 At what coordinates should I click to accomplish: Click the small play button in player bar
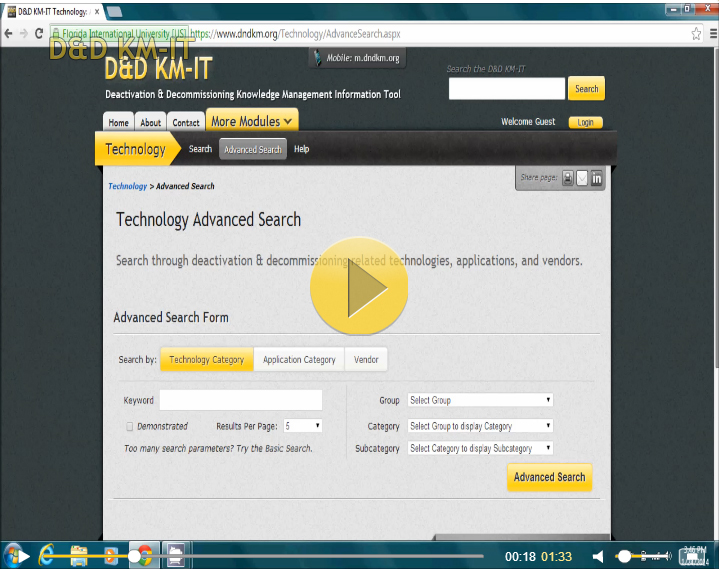point(23,556)
